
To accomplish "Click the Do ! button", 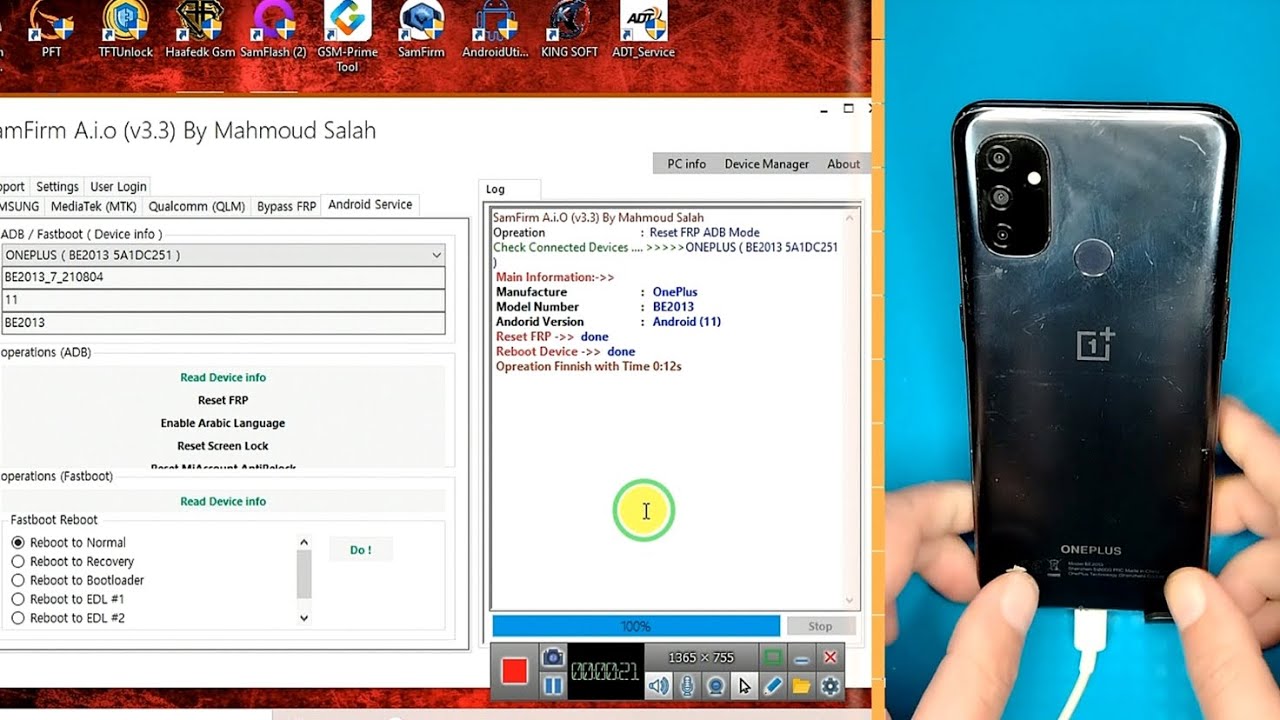I will pos(361,550).
